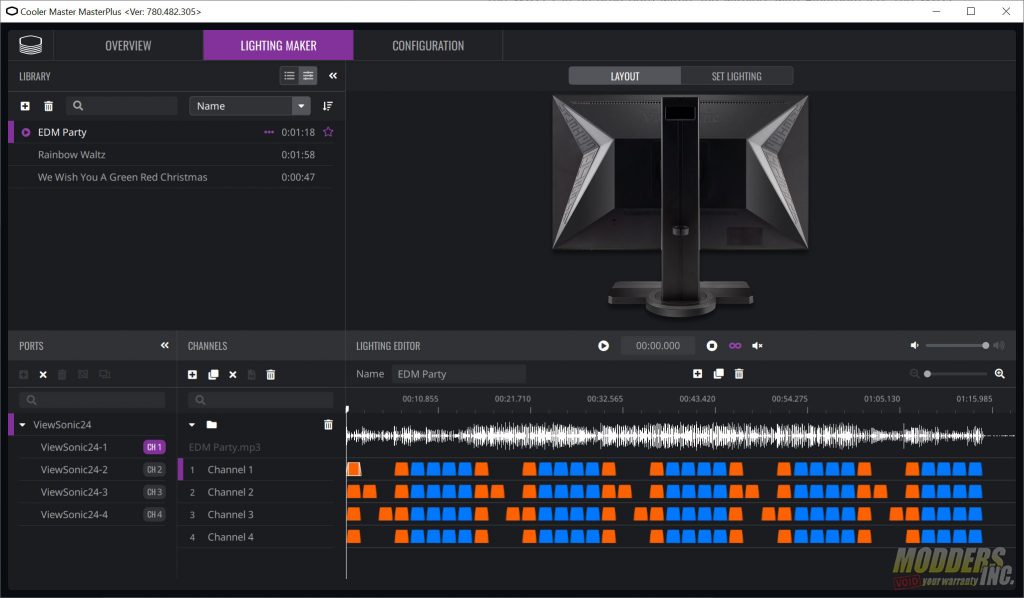The image size is (1024, 598).
Task: Select first orange block in Channel 1 track
Action: (354, 469)
